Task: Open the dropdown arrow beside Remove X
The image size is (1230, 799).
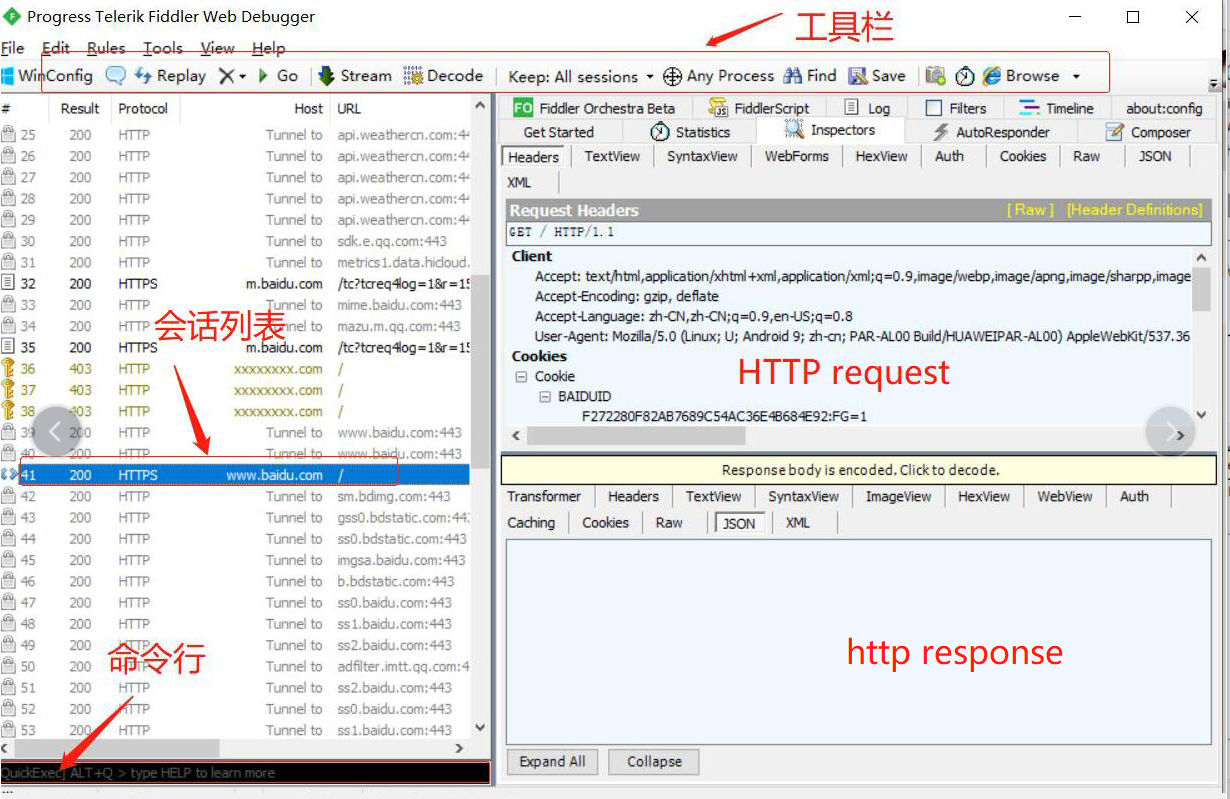Action: tap(244, 77)
